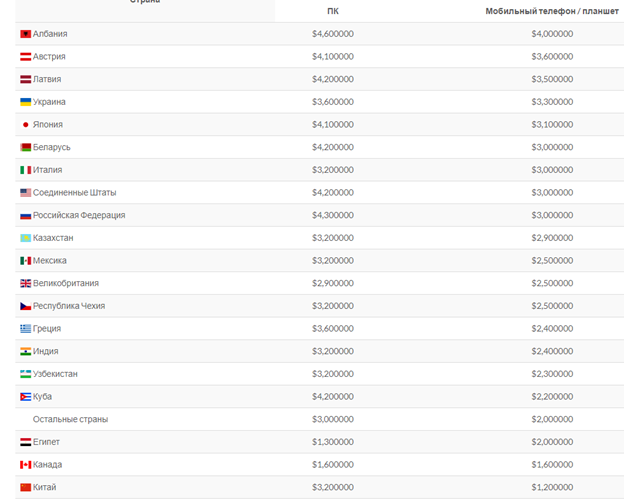
Task: Select the Республика Чехия country name
Action: tap(69, 307)
